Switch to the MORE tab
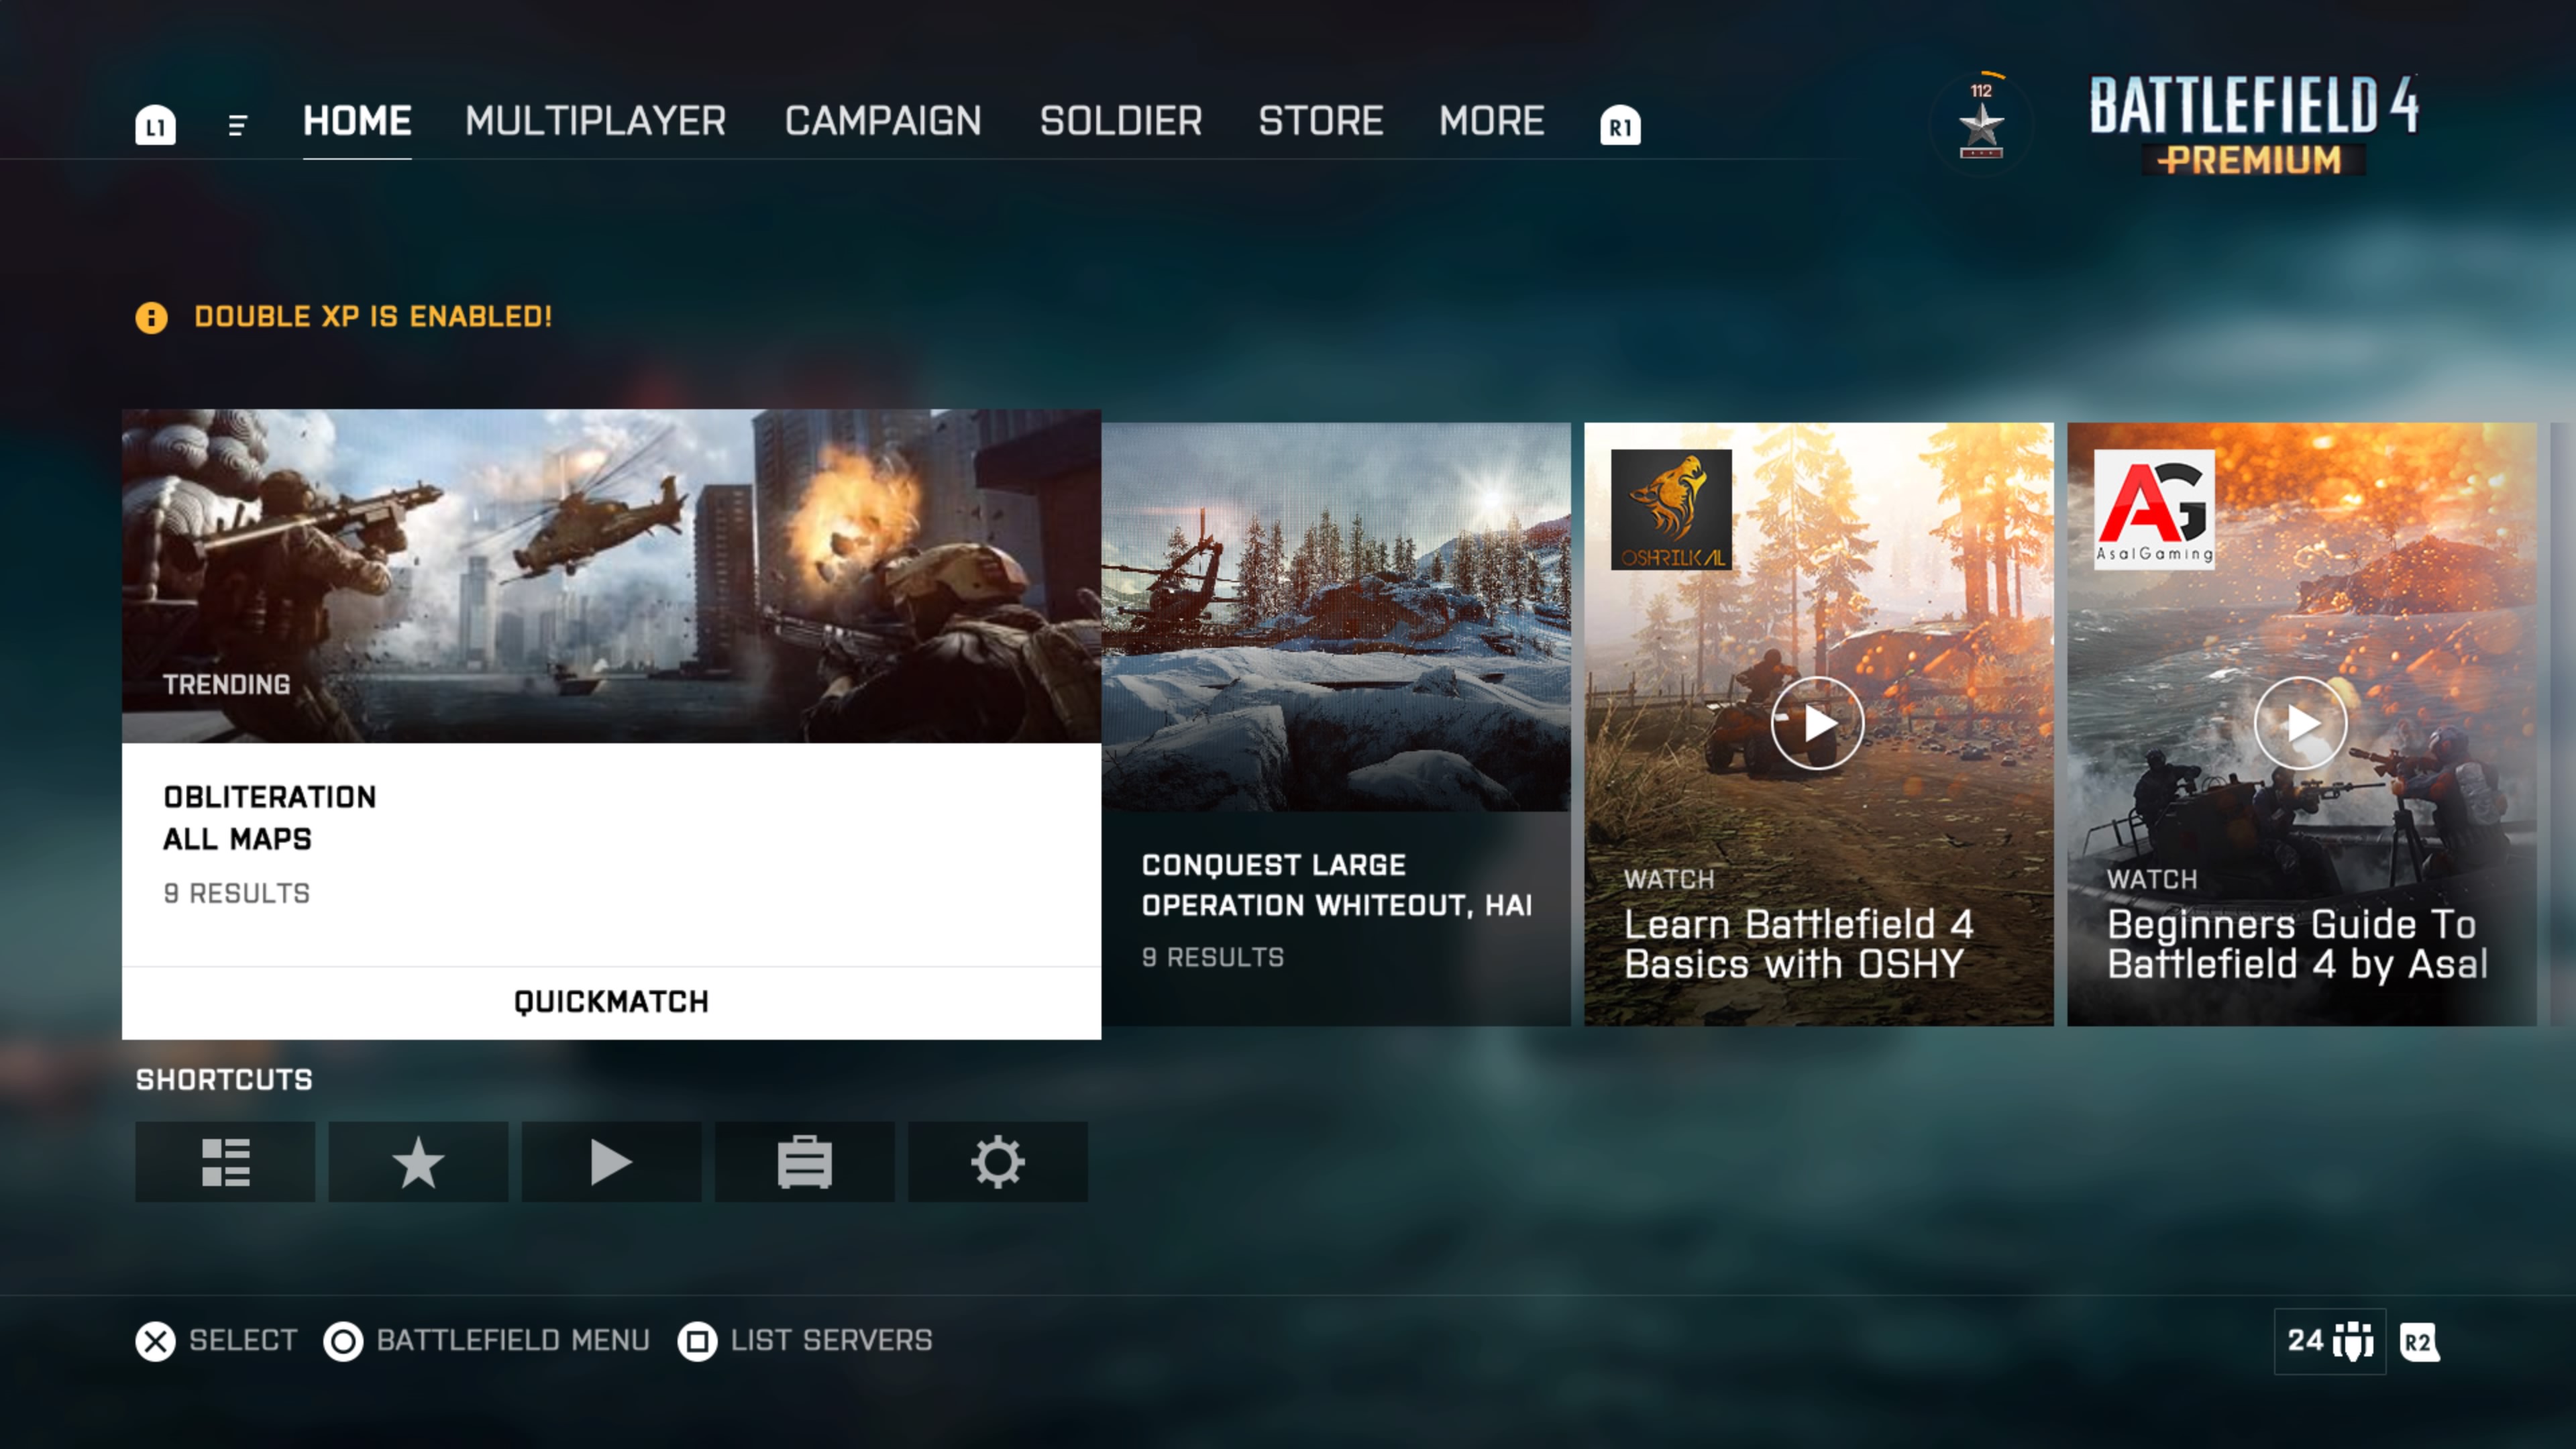2576x1449 pixels. [1491, 121]
